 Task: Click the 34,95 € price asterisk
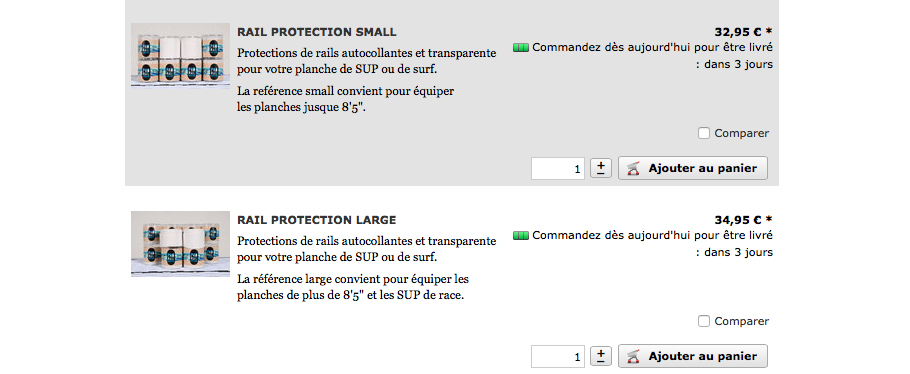(769, 220)
